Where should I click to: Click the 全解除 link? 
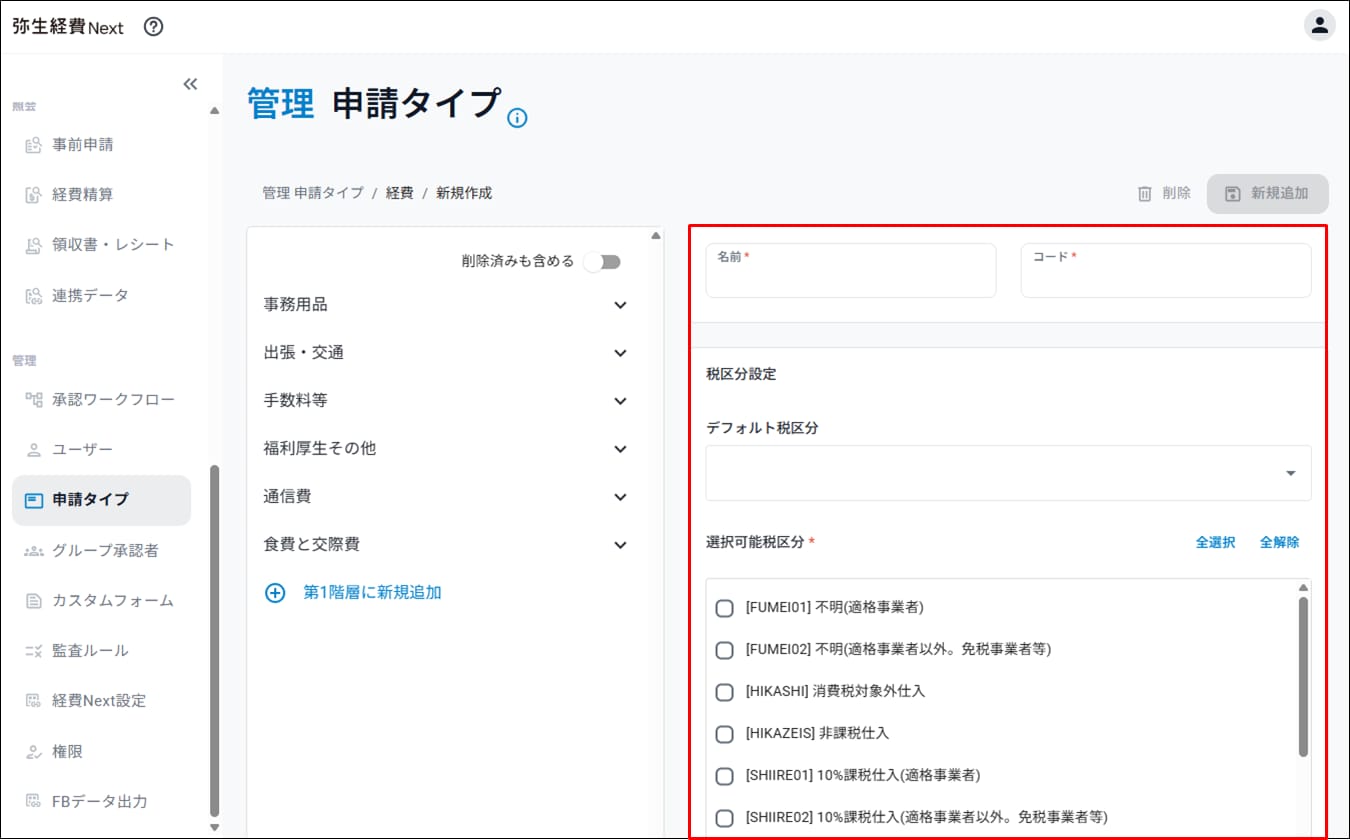point(1279,542)
